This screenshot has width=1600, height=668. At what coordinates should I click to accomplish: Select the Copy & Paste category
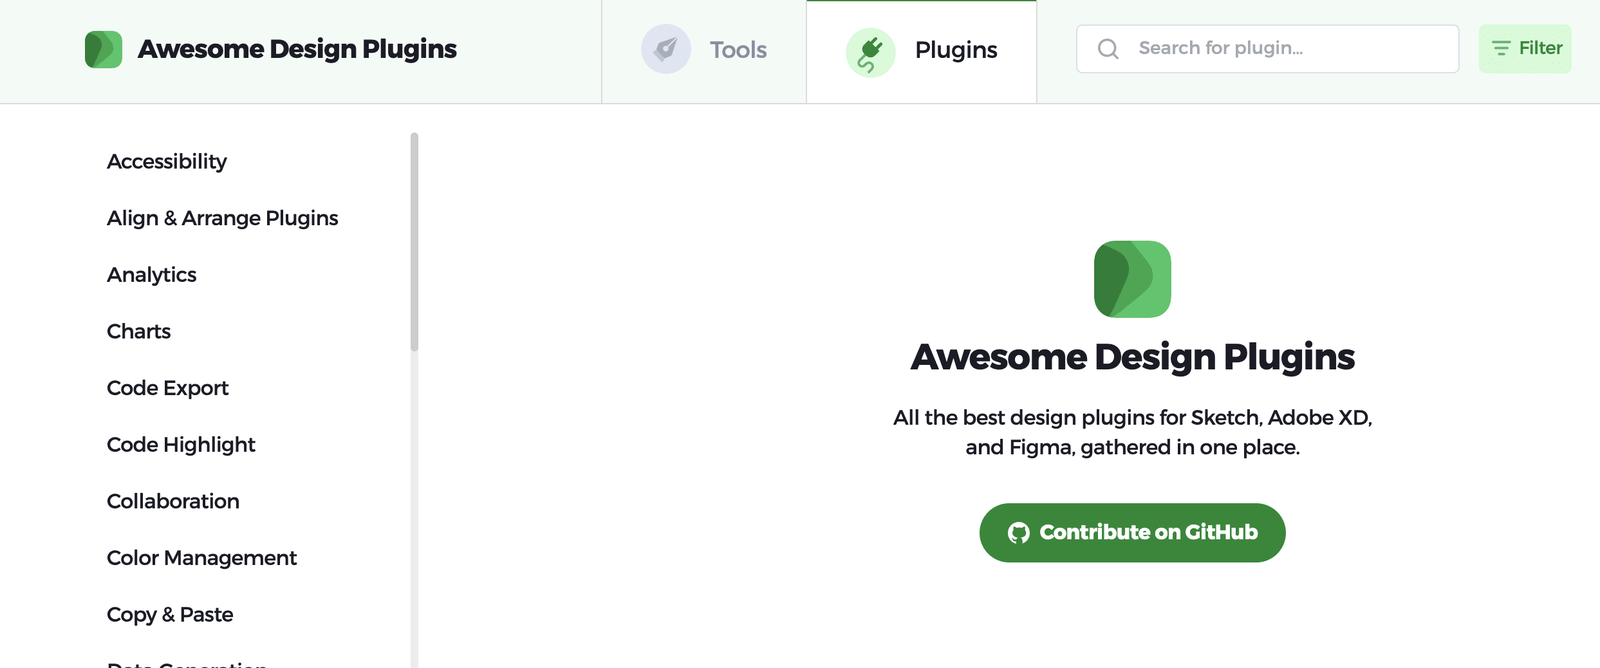(170, 615)
